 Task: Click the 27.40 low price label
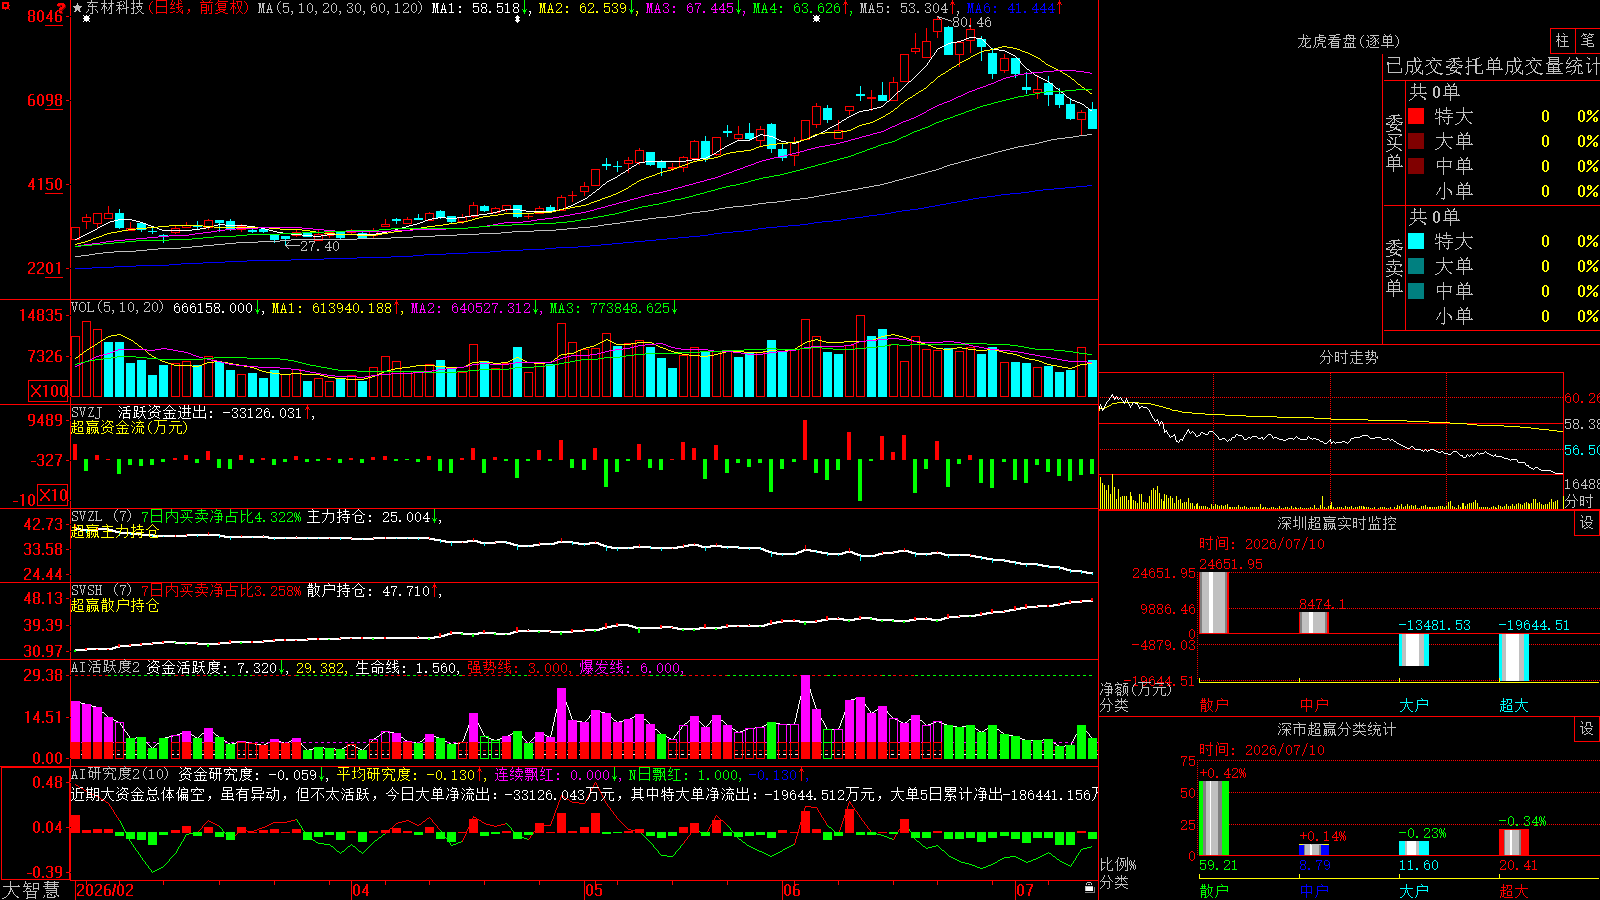pyautogui.click(x=320, y=246)
